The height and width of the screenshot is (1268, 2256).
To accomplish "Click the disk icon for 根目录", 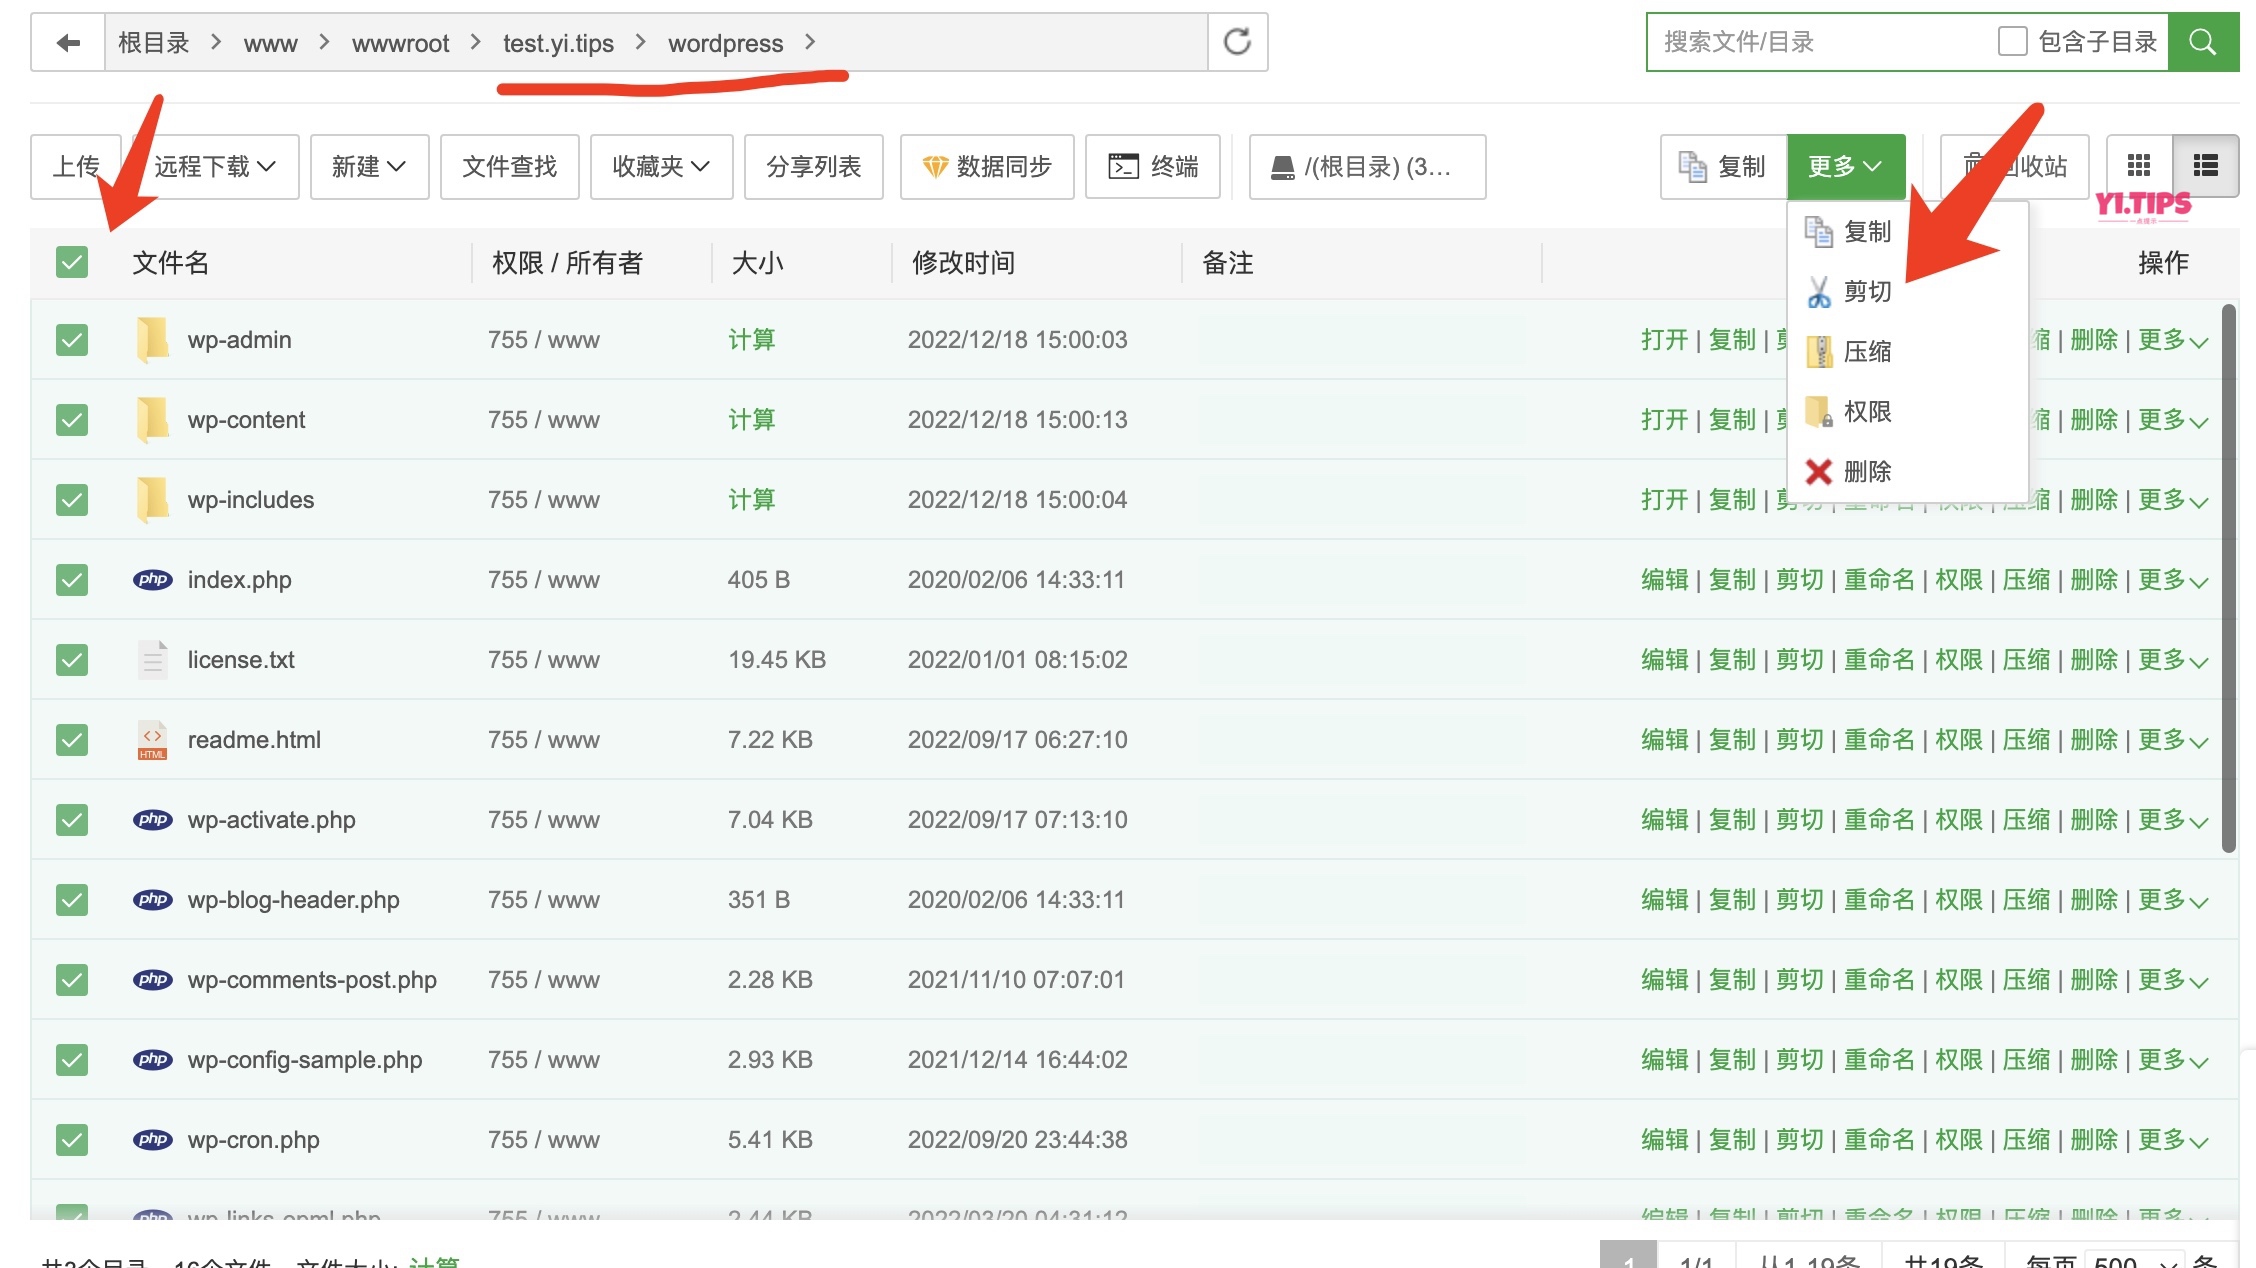I will coord(1284,166).
